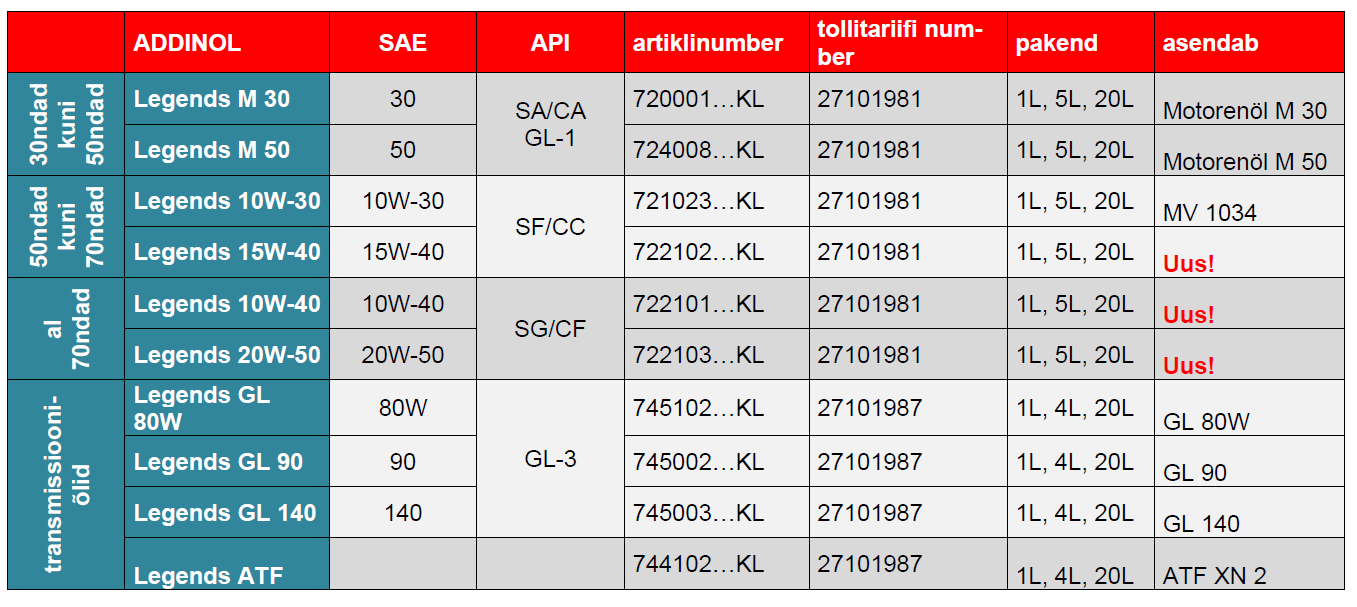Click the pakend column header
This screenshot has height=607, width=1357.
(1056, 43)
